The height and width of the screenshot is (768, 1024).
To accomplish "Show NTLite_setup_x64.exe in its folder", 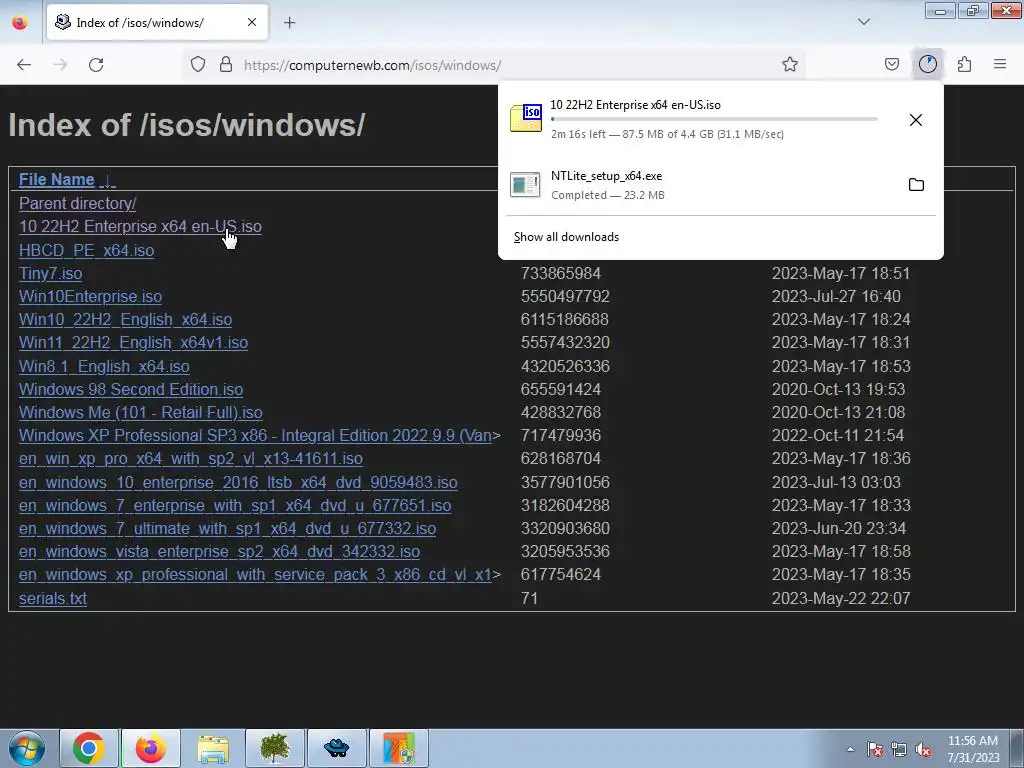I will point(916,185).
